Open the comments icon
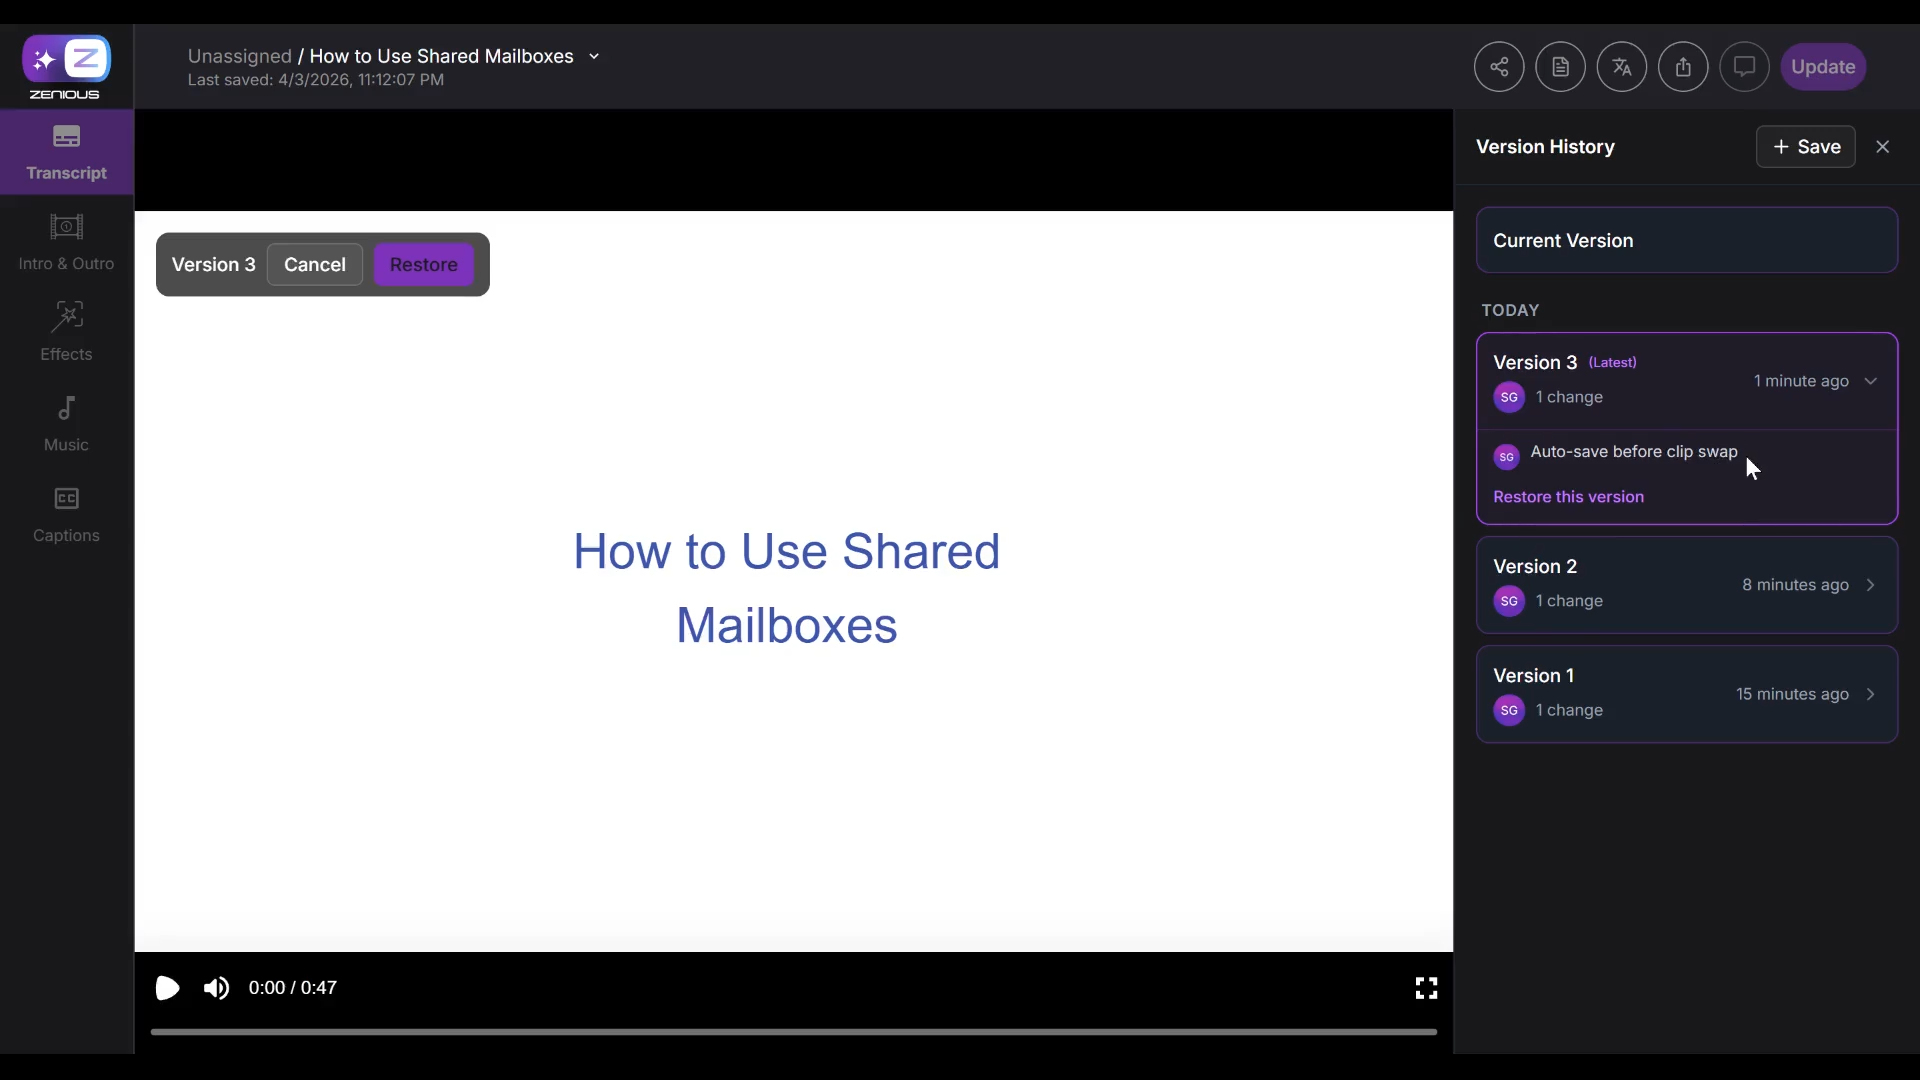Image resolution: width=1920 pixels, height=1080 pixels. tap(1744, 67)
